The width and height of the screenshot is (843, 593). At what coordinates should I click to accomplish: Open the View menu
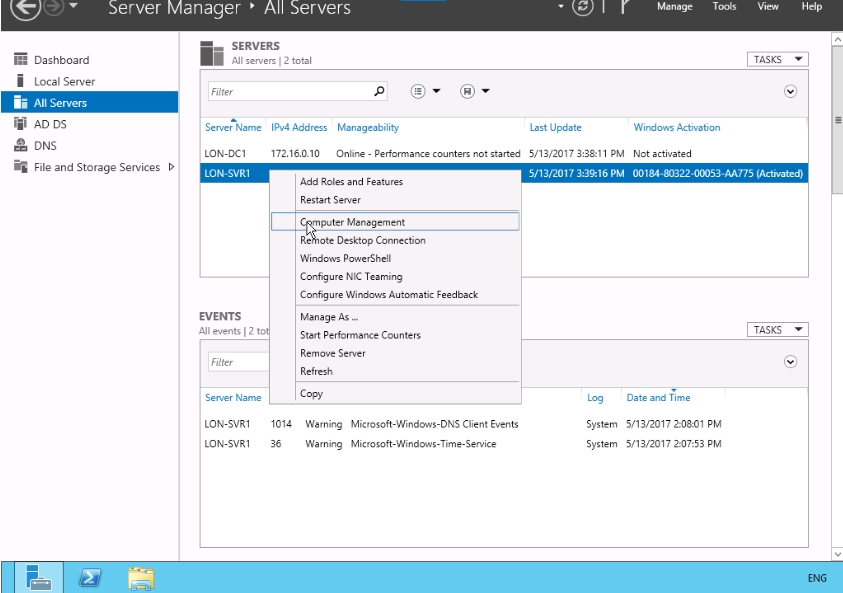coord(768,6)
